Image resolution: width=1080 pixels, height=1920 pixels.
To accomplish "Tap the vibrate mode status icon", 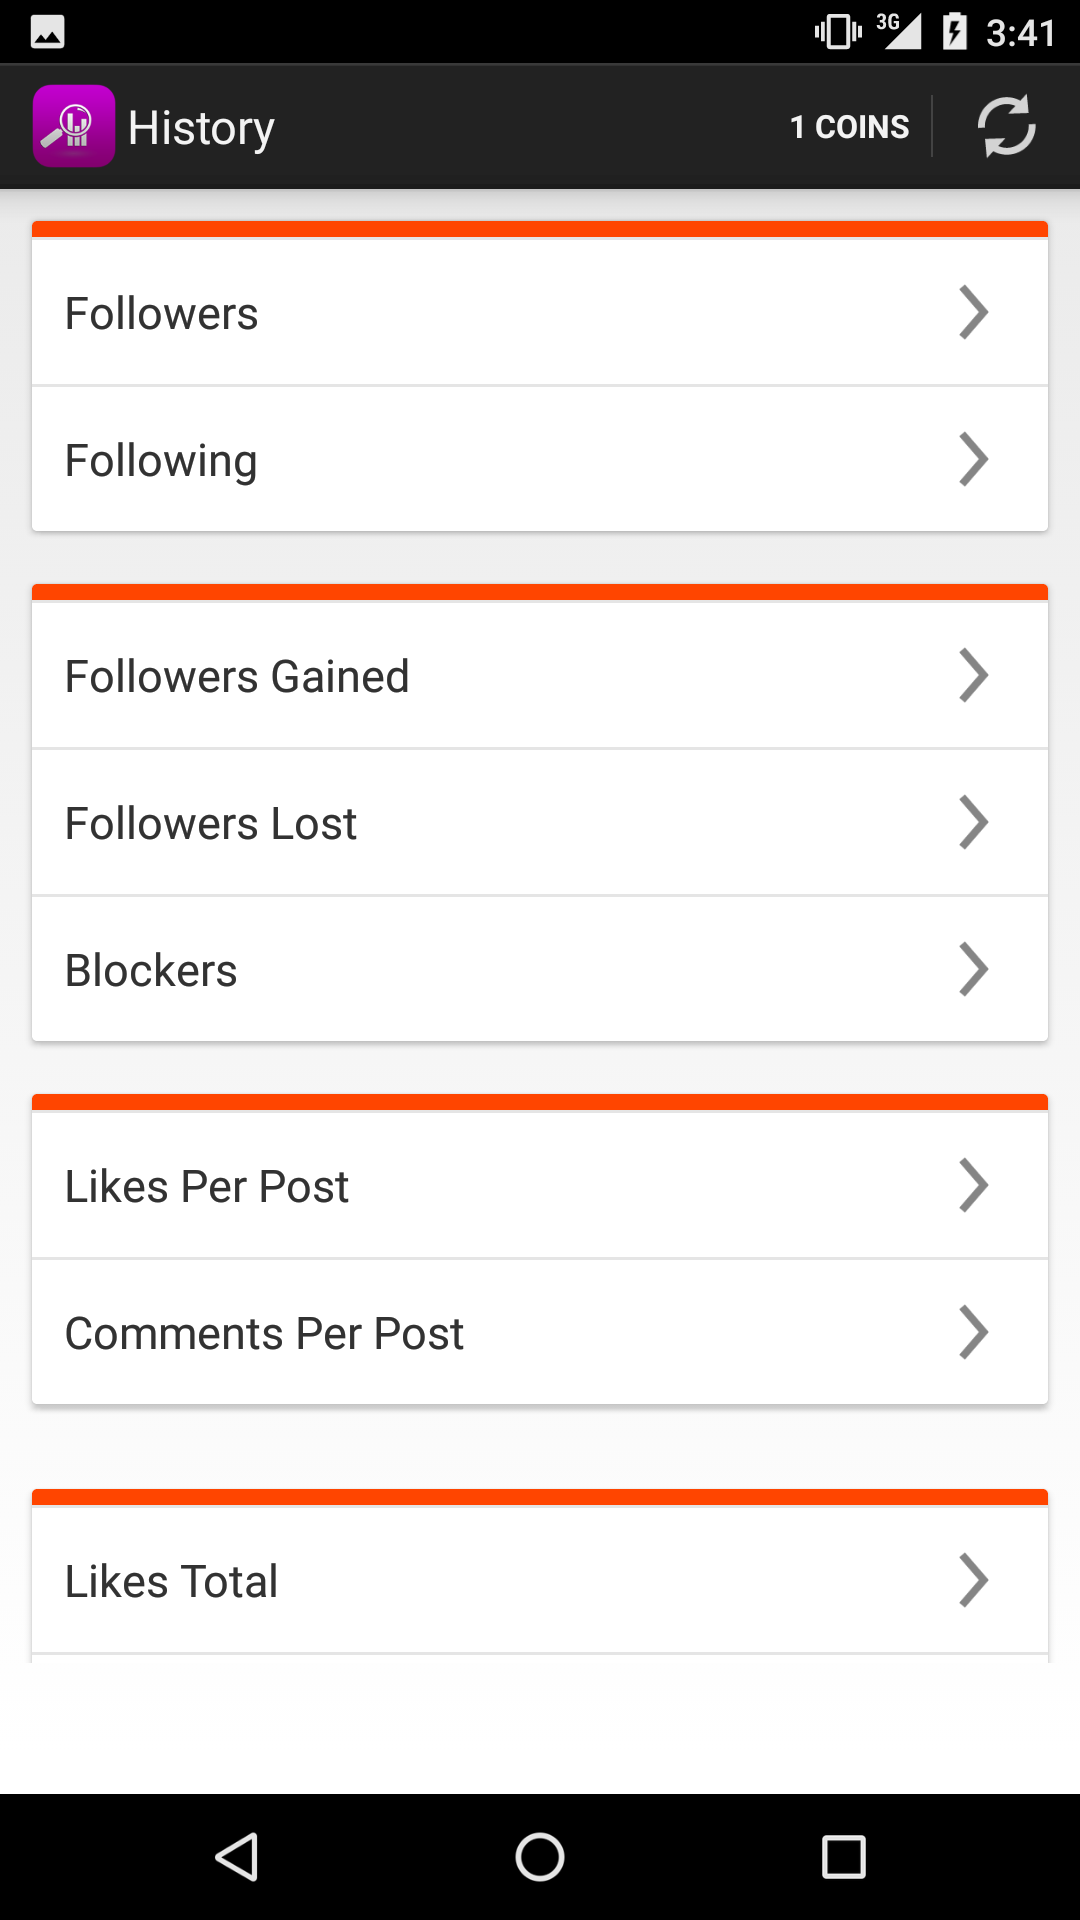I will pos(838,32).
